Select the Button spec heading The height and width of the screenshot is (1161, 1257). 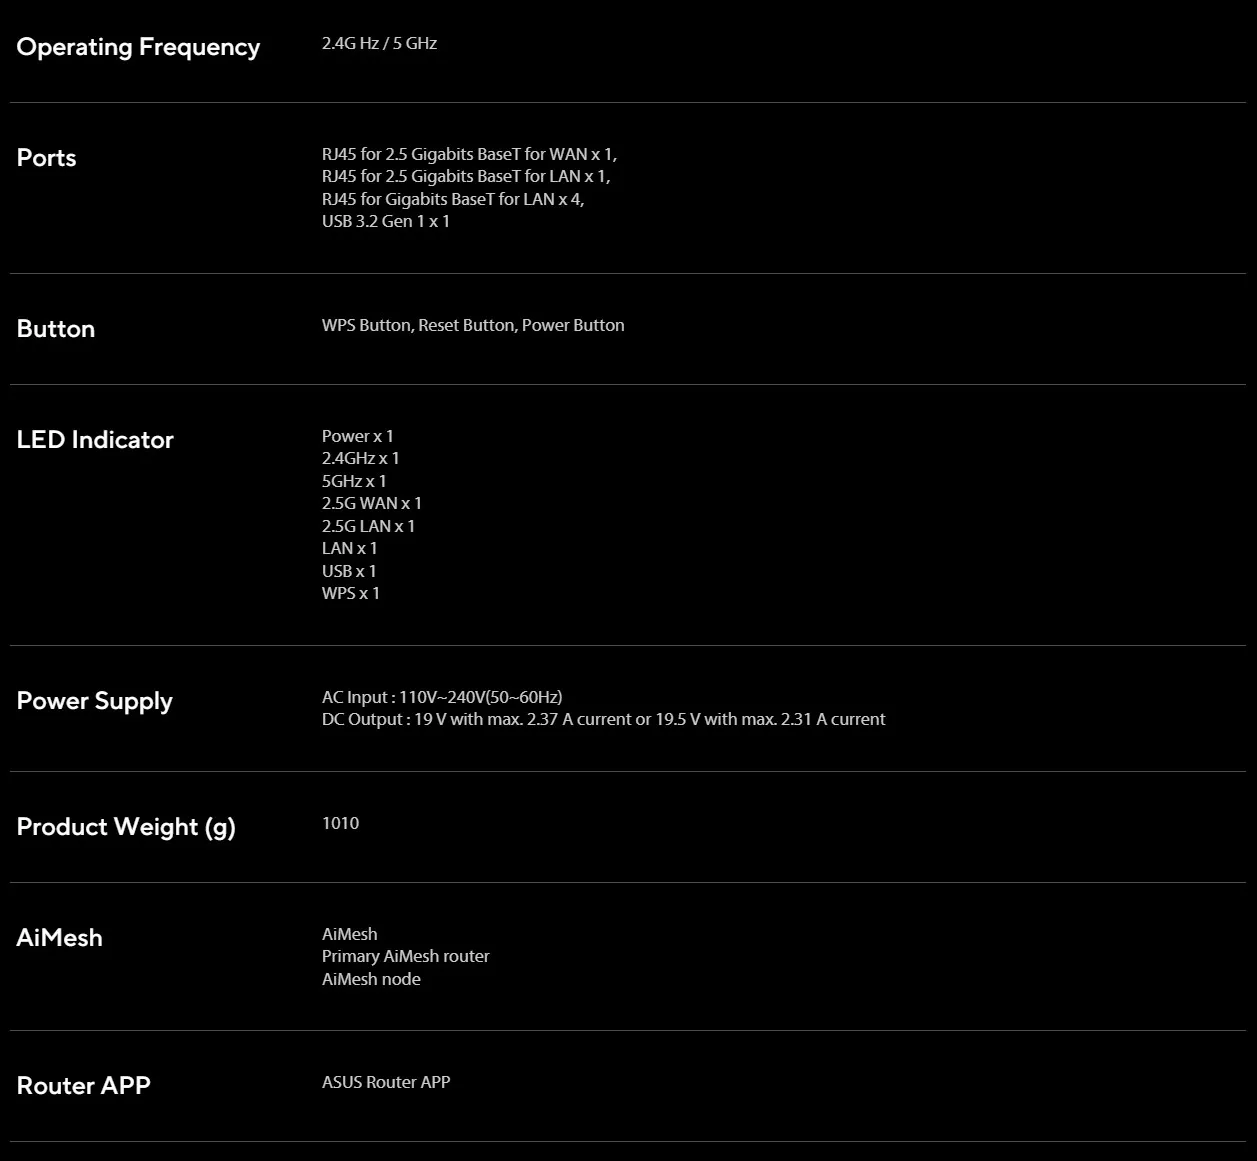56,329
